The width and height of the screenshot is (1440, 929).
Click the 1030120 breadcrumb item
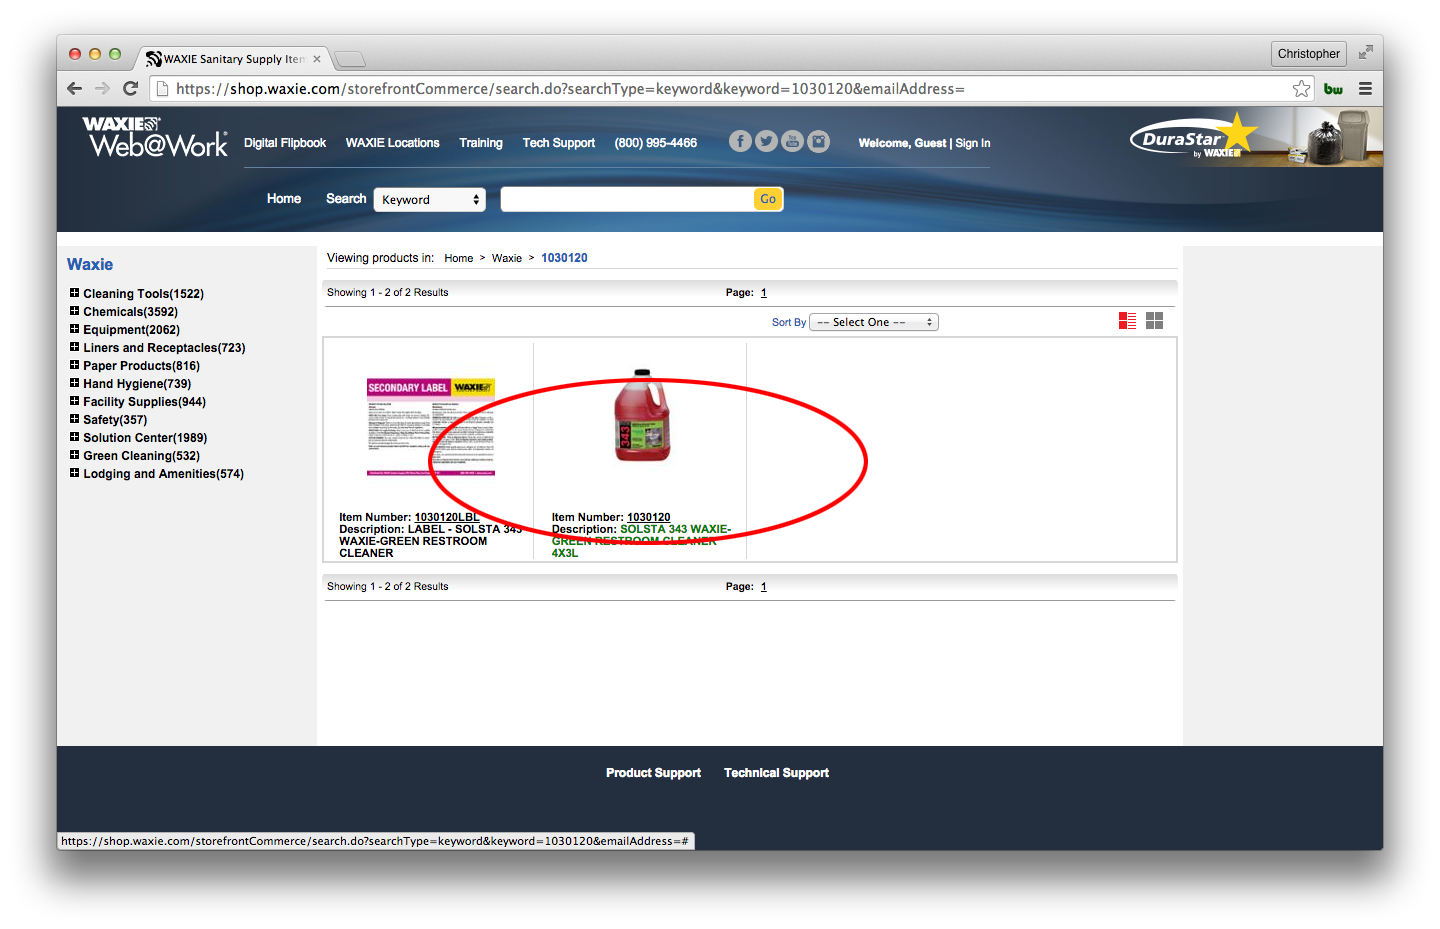pyautogui.click(x=564, y=258)
